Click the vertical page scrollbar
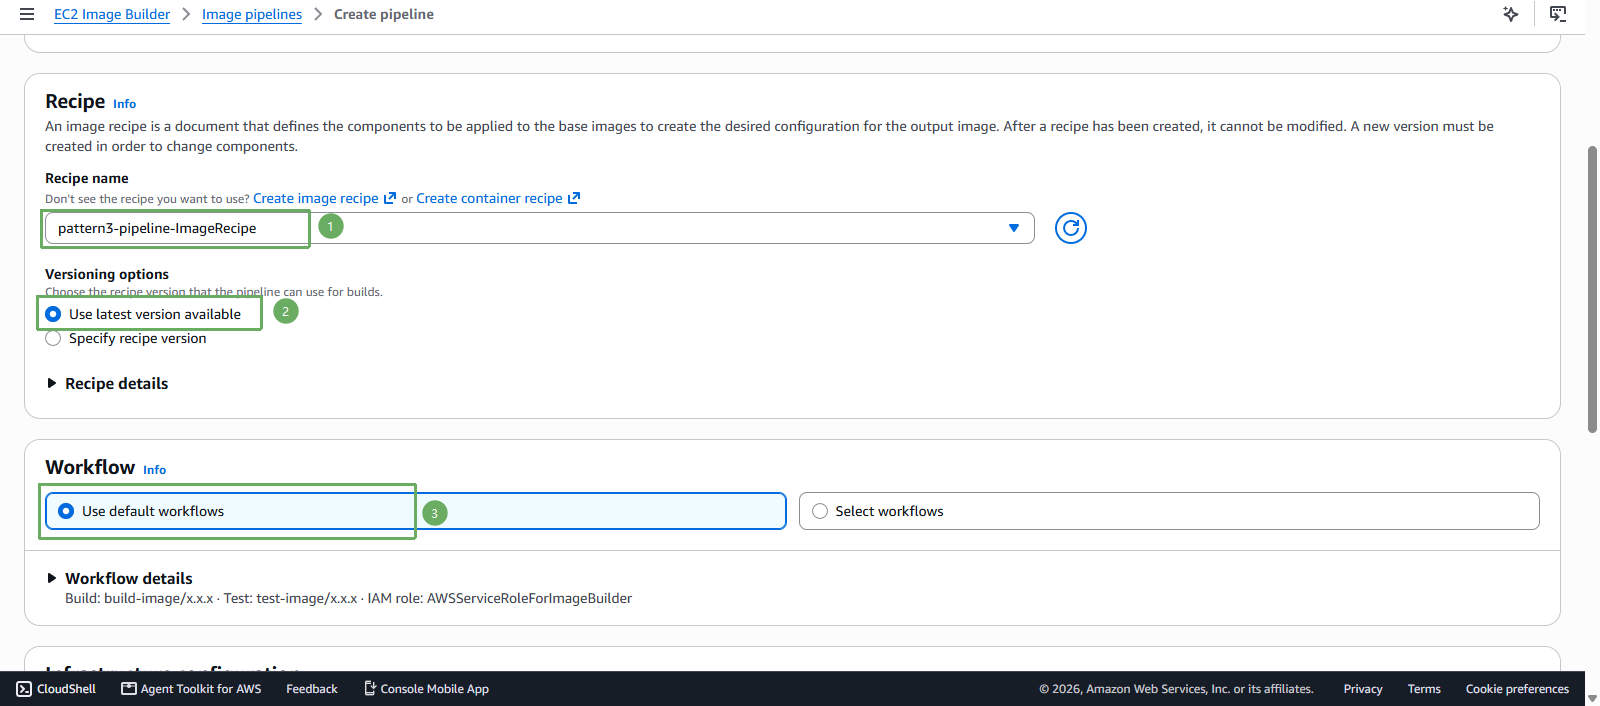This screenshot has width=1600, height=706. click(1592, 290)
